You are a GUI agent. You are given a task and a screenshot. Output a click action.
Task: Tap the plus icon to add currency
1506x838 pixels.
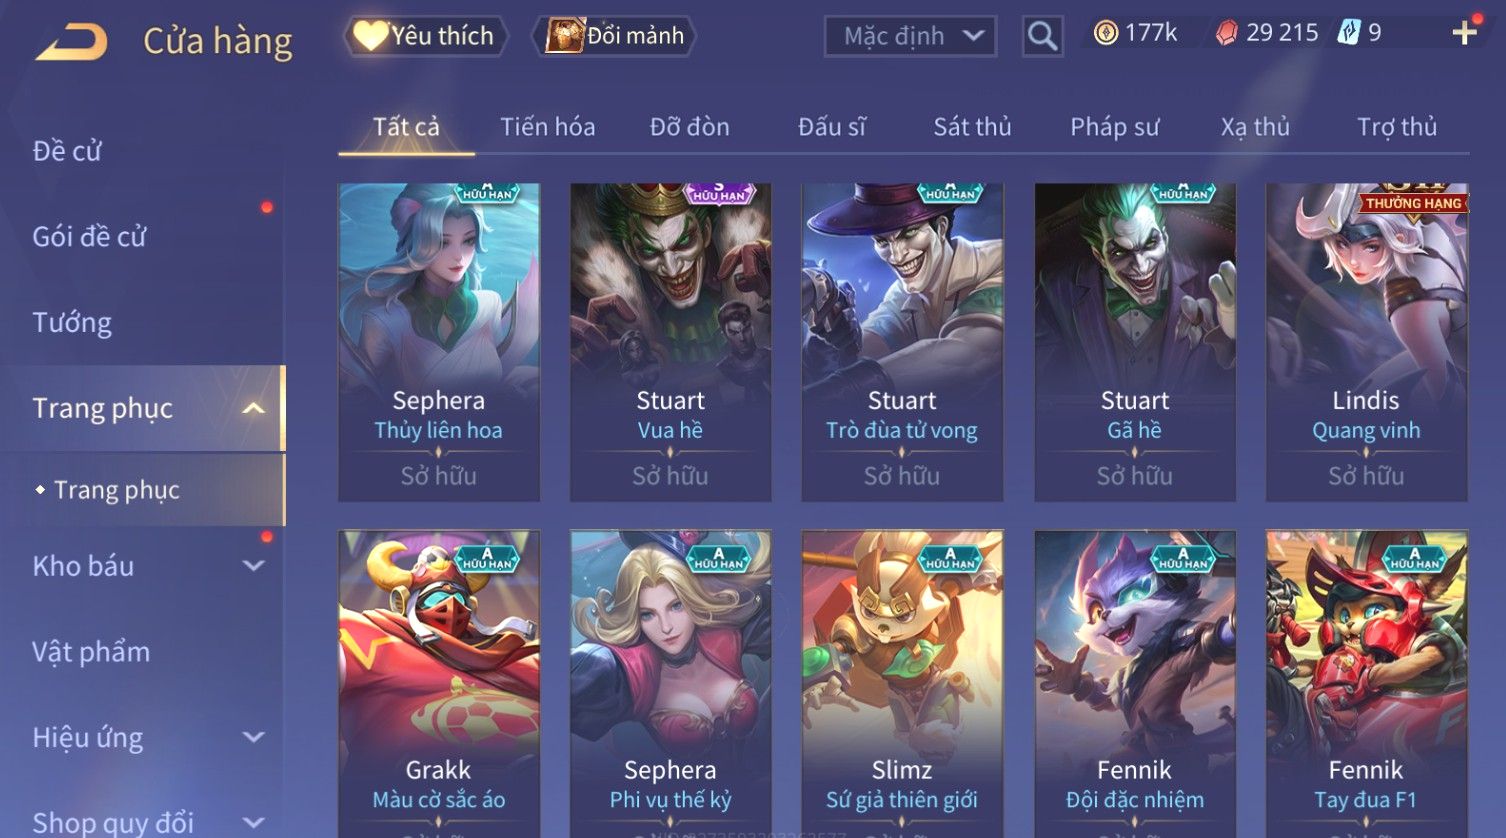pyautogui.click(x=1464, y=33)
